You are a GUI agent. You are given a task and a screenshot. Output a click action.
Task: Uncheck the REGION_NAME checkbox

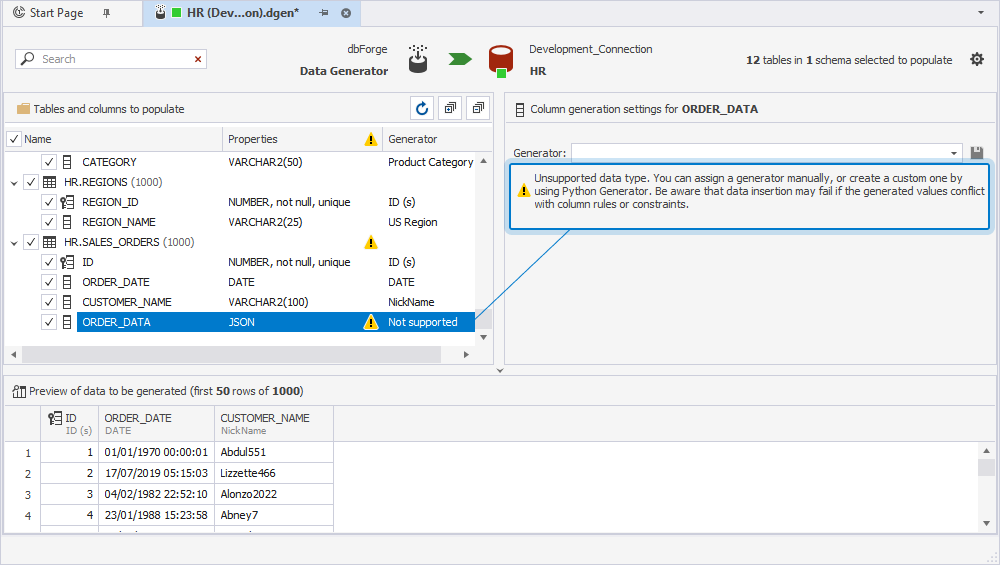[x=49, y=222]
